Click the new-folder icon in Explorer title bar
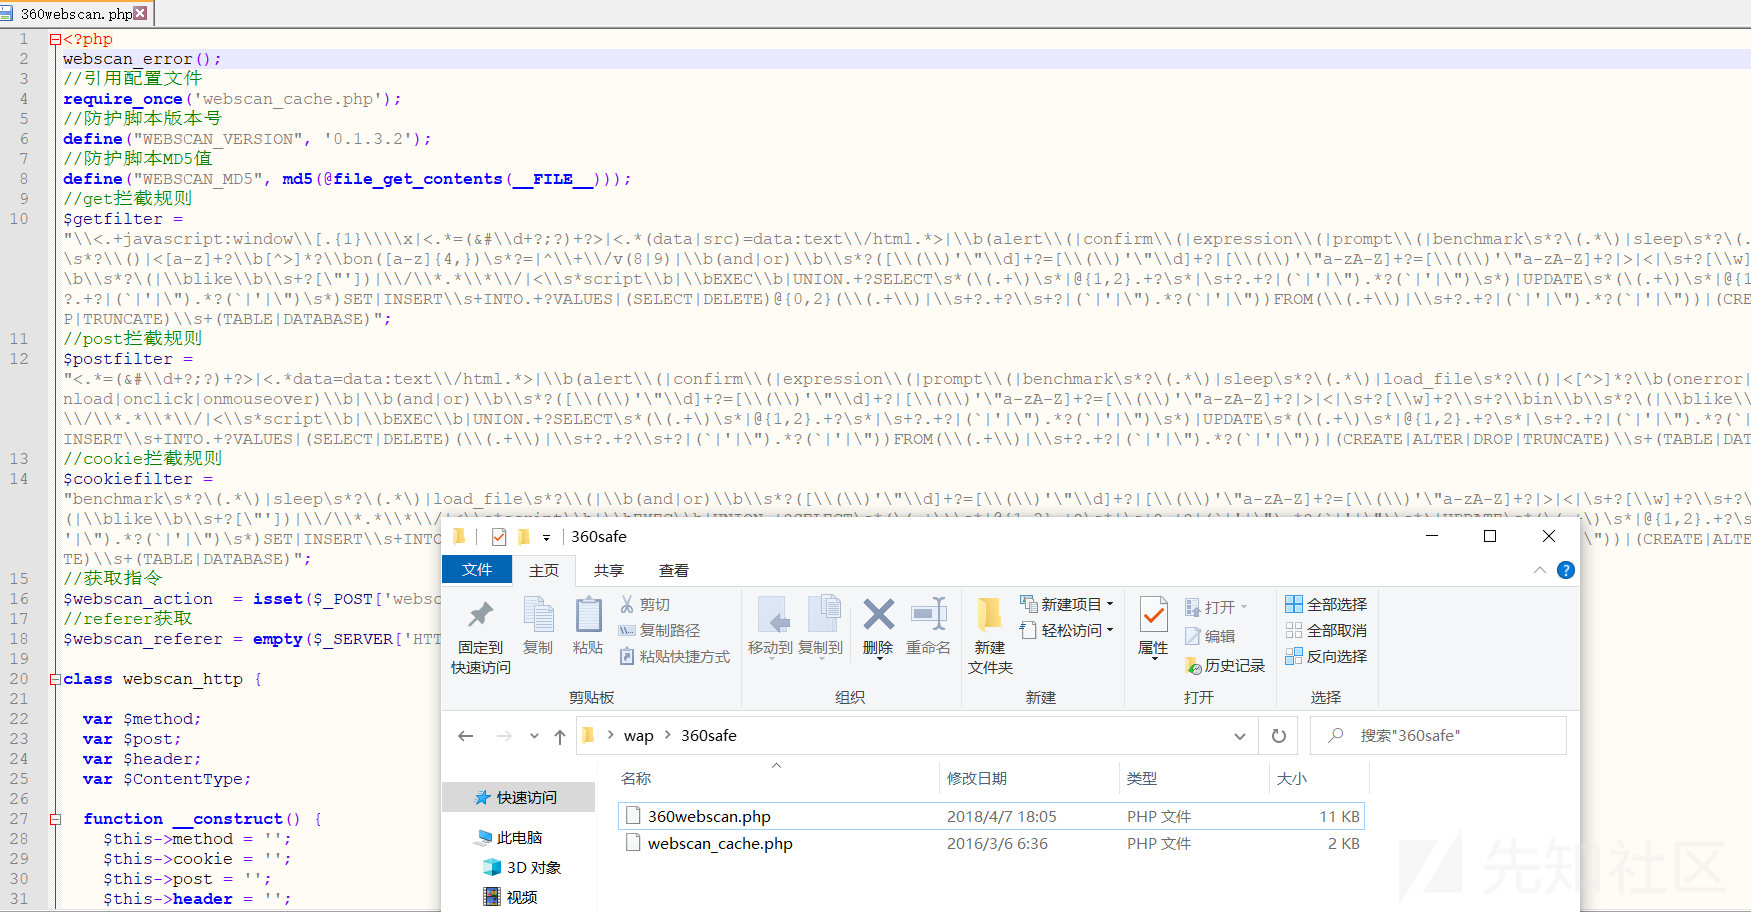The image size is (1751, 912). click(523, 537)
